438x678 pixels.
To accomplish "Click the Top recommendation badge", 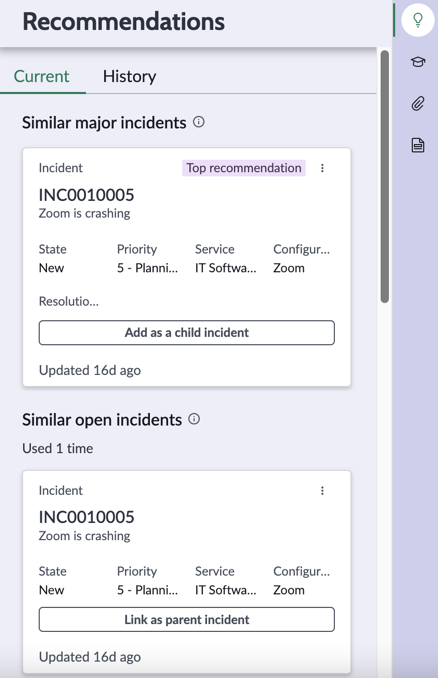I will [x=244, y=168].
